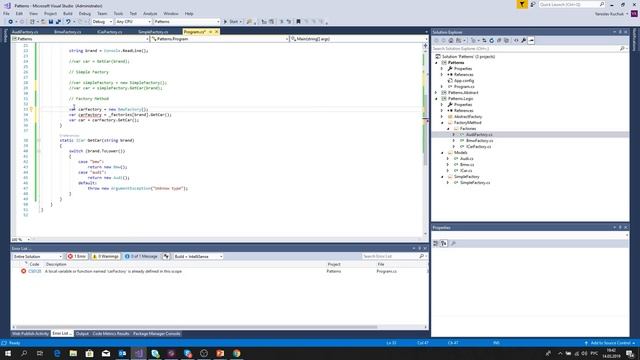Open Microsoft Edge from the taskbar
640x360 pixels.
[x=57, y=353]
